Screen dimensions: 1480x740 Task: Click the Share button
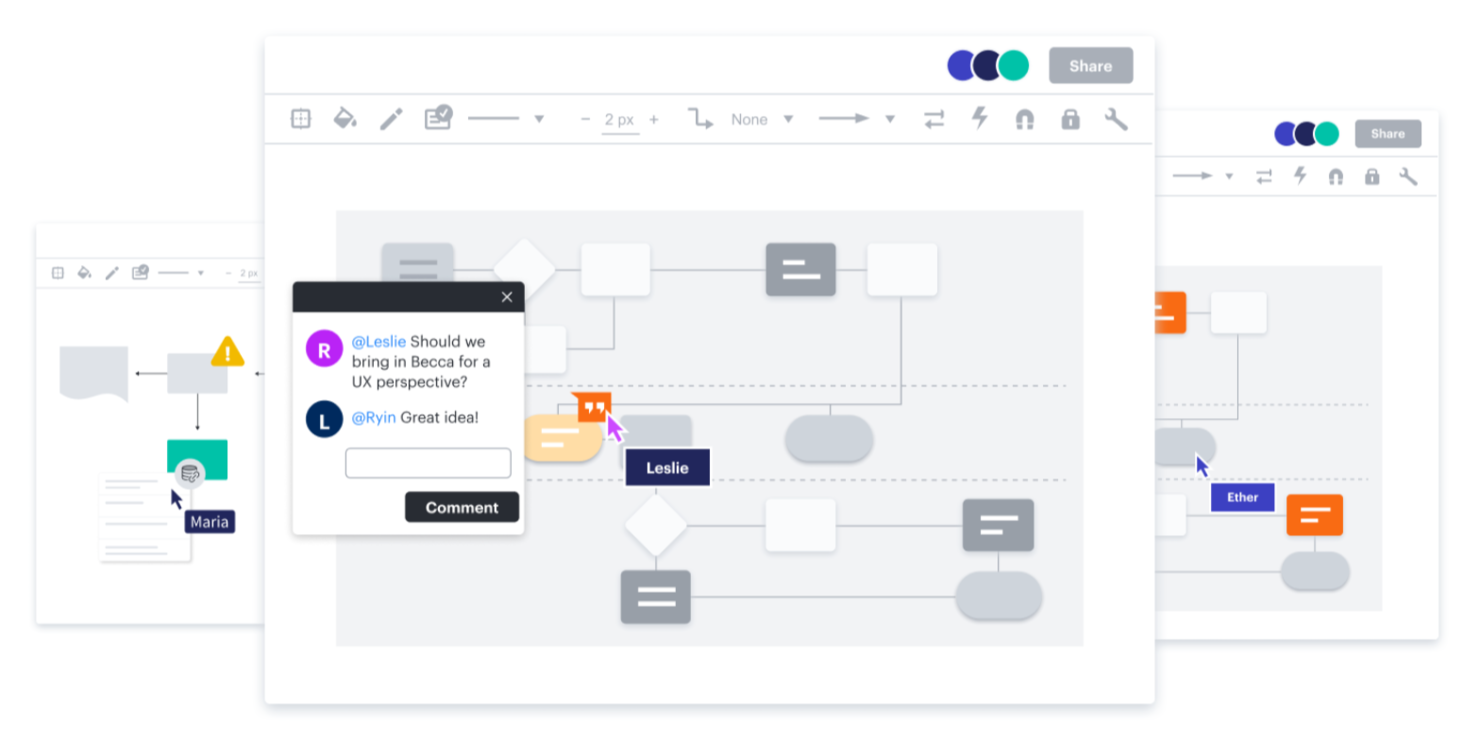pos(1090,66)
